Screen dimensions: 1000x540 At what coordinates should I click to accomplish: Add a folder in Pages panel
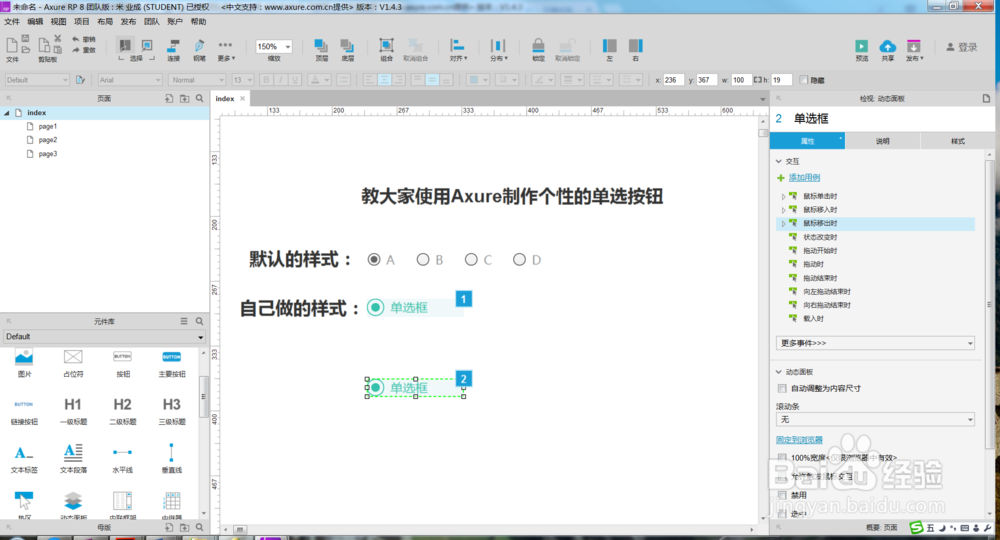(x=184, y=98)
